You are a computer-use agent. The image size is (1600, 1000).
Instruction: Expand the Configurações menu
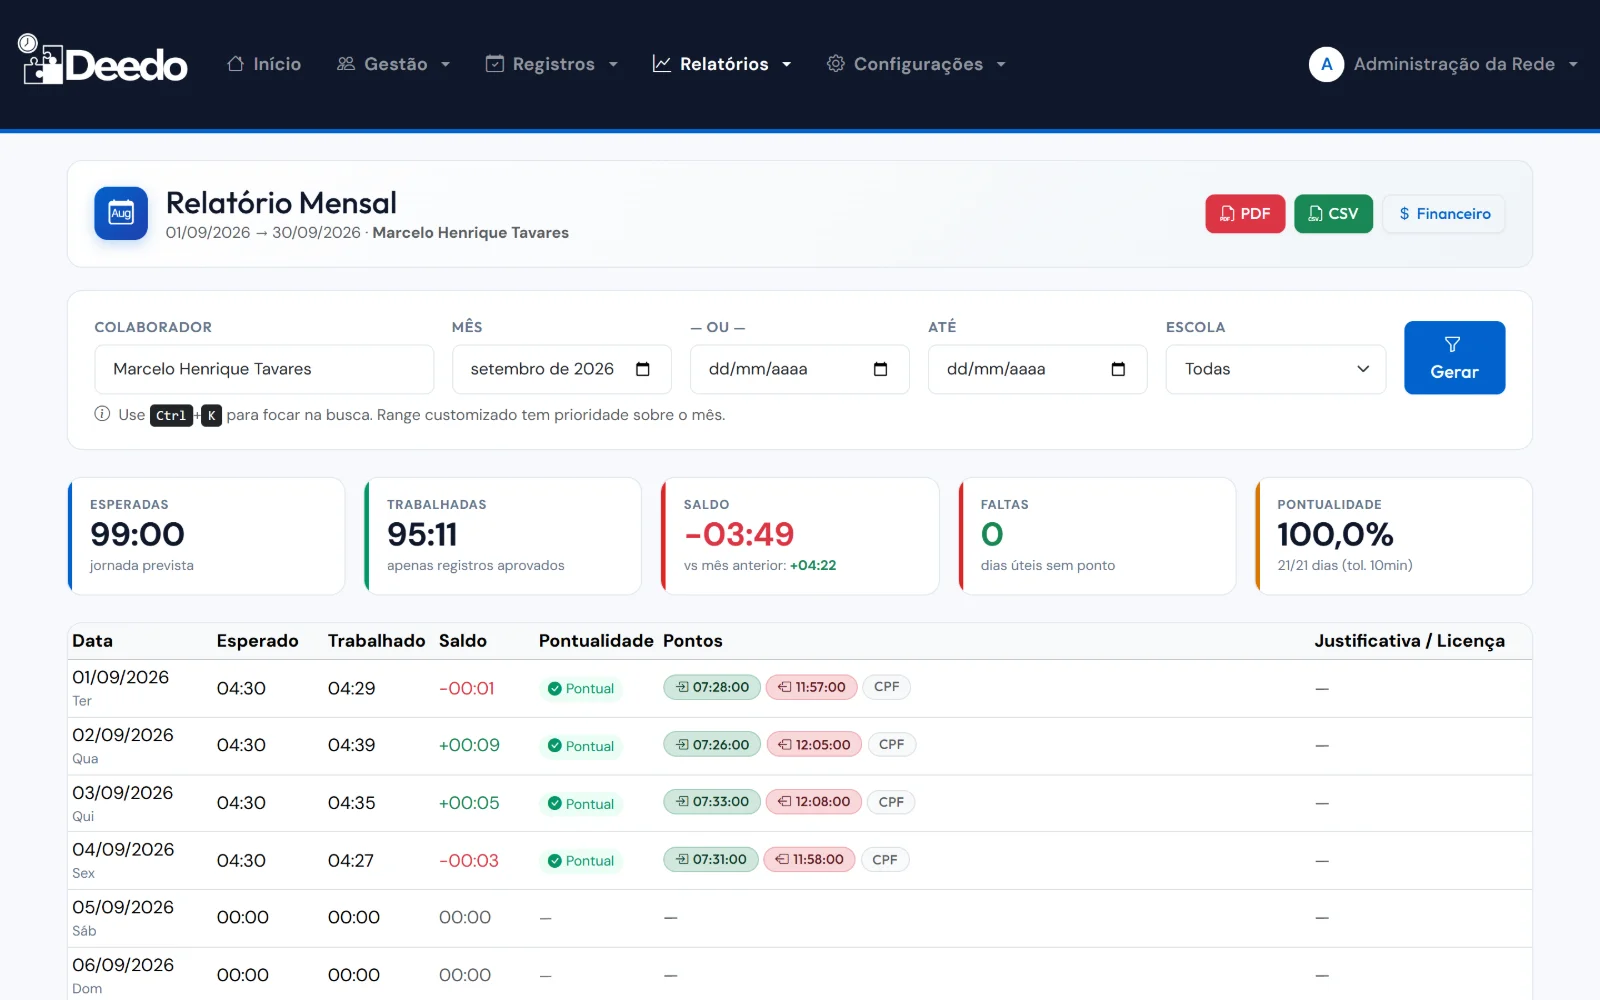916,64
